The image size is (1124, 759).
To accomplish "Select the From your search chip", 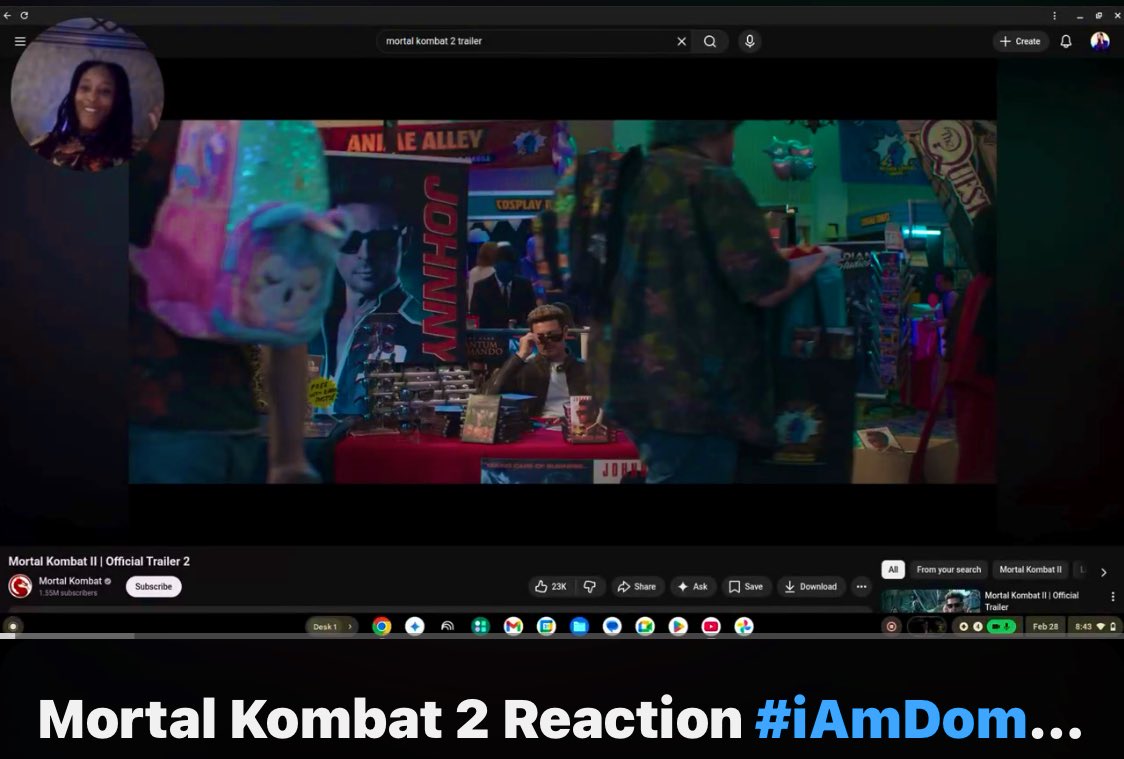I will [948, 570].
